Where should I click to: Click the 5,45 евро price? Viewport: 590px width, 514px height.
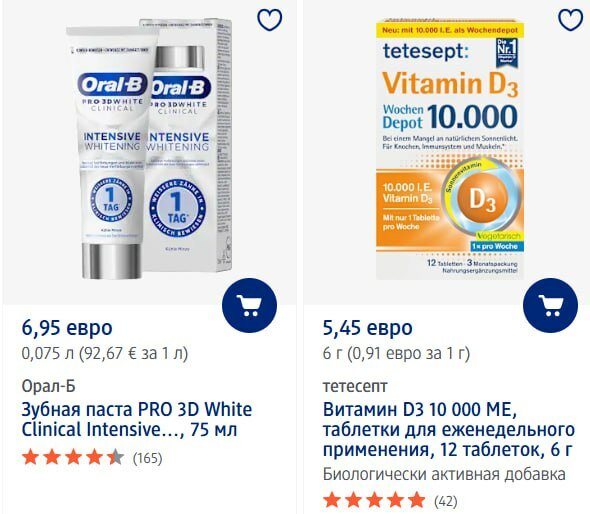(368, 327)
